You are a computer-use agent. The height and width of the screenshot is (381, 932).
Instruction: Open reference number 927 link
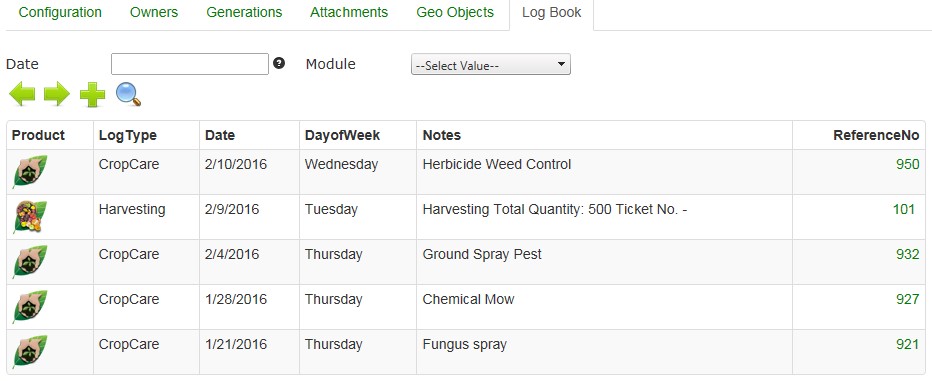pyautogui.click(x=908, y=299)
